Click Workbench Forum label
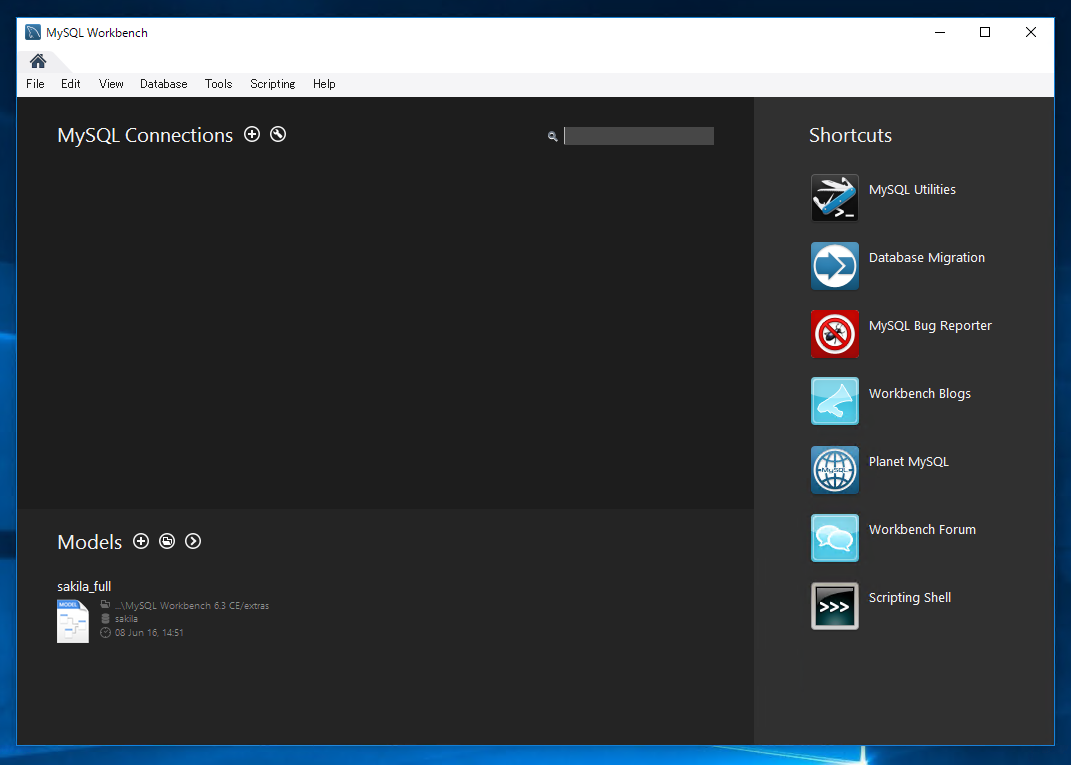 tap(922, 529)
